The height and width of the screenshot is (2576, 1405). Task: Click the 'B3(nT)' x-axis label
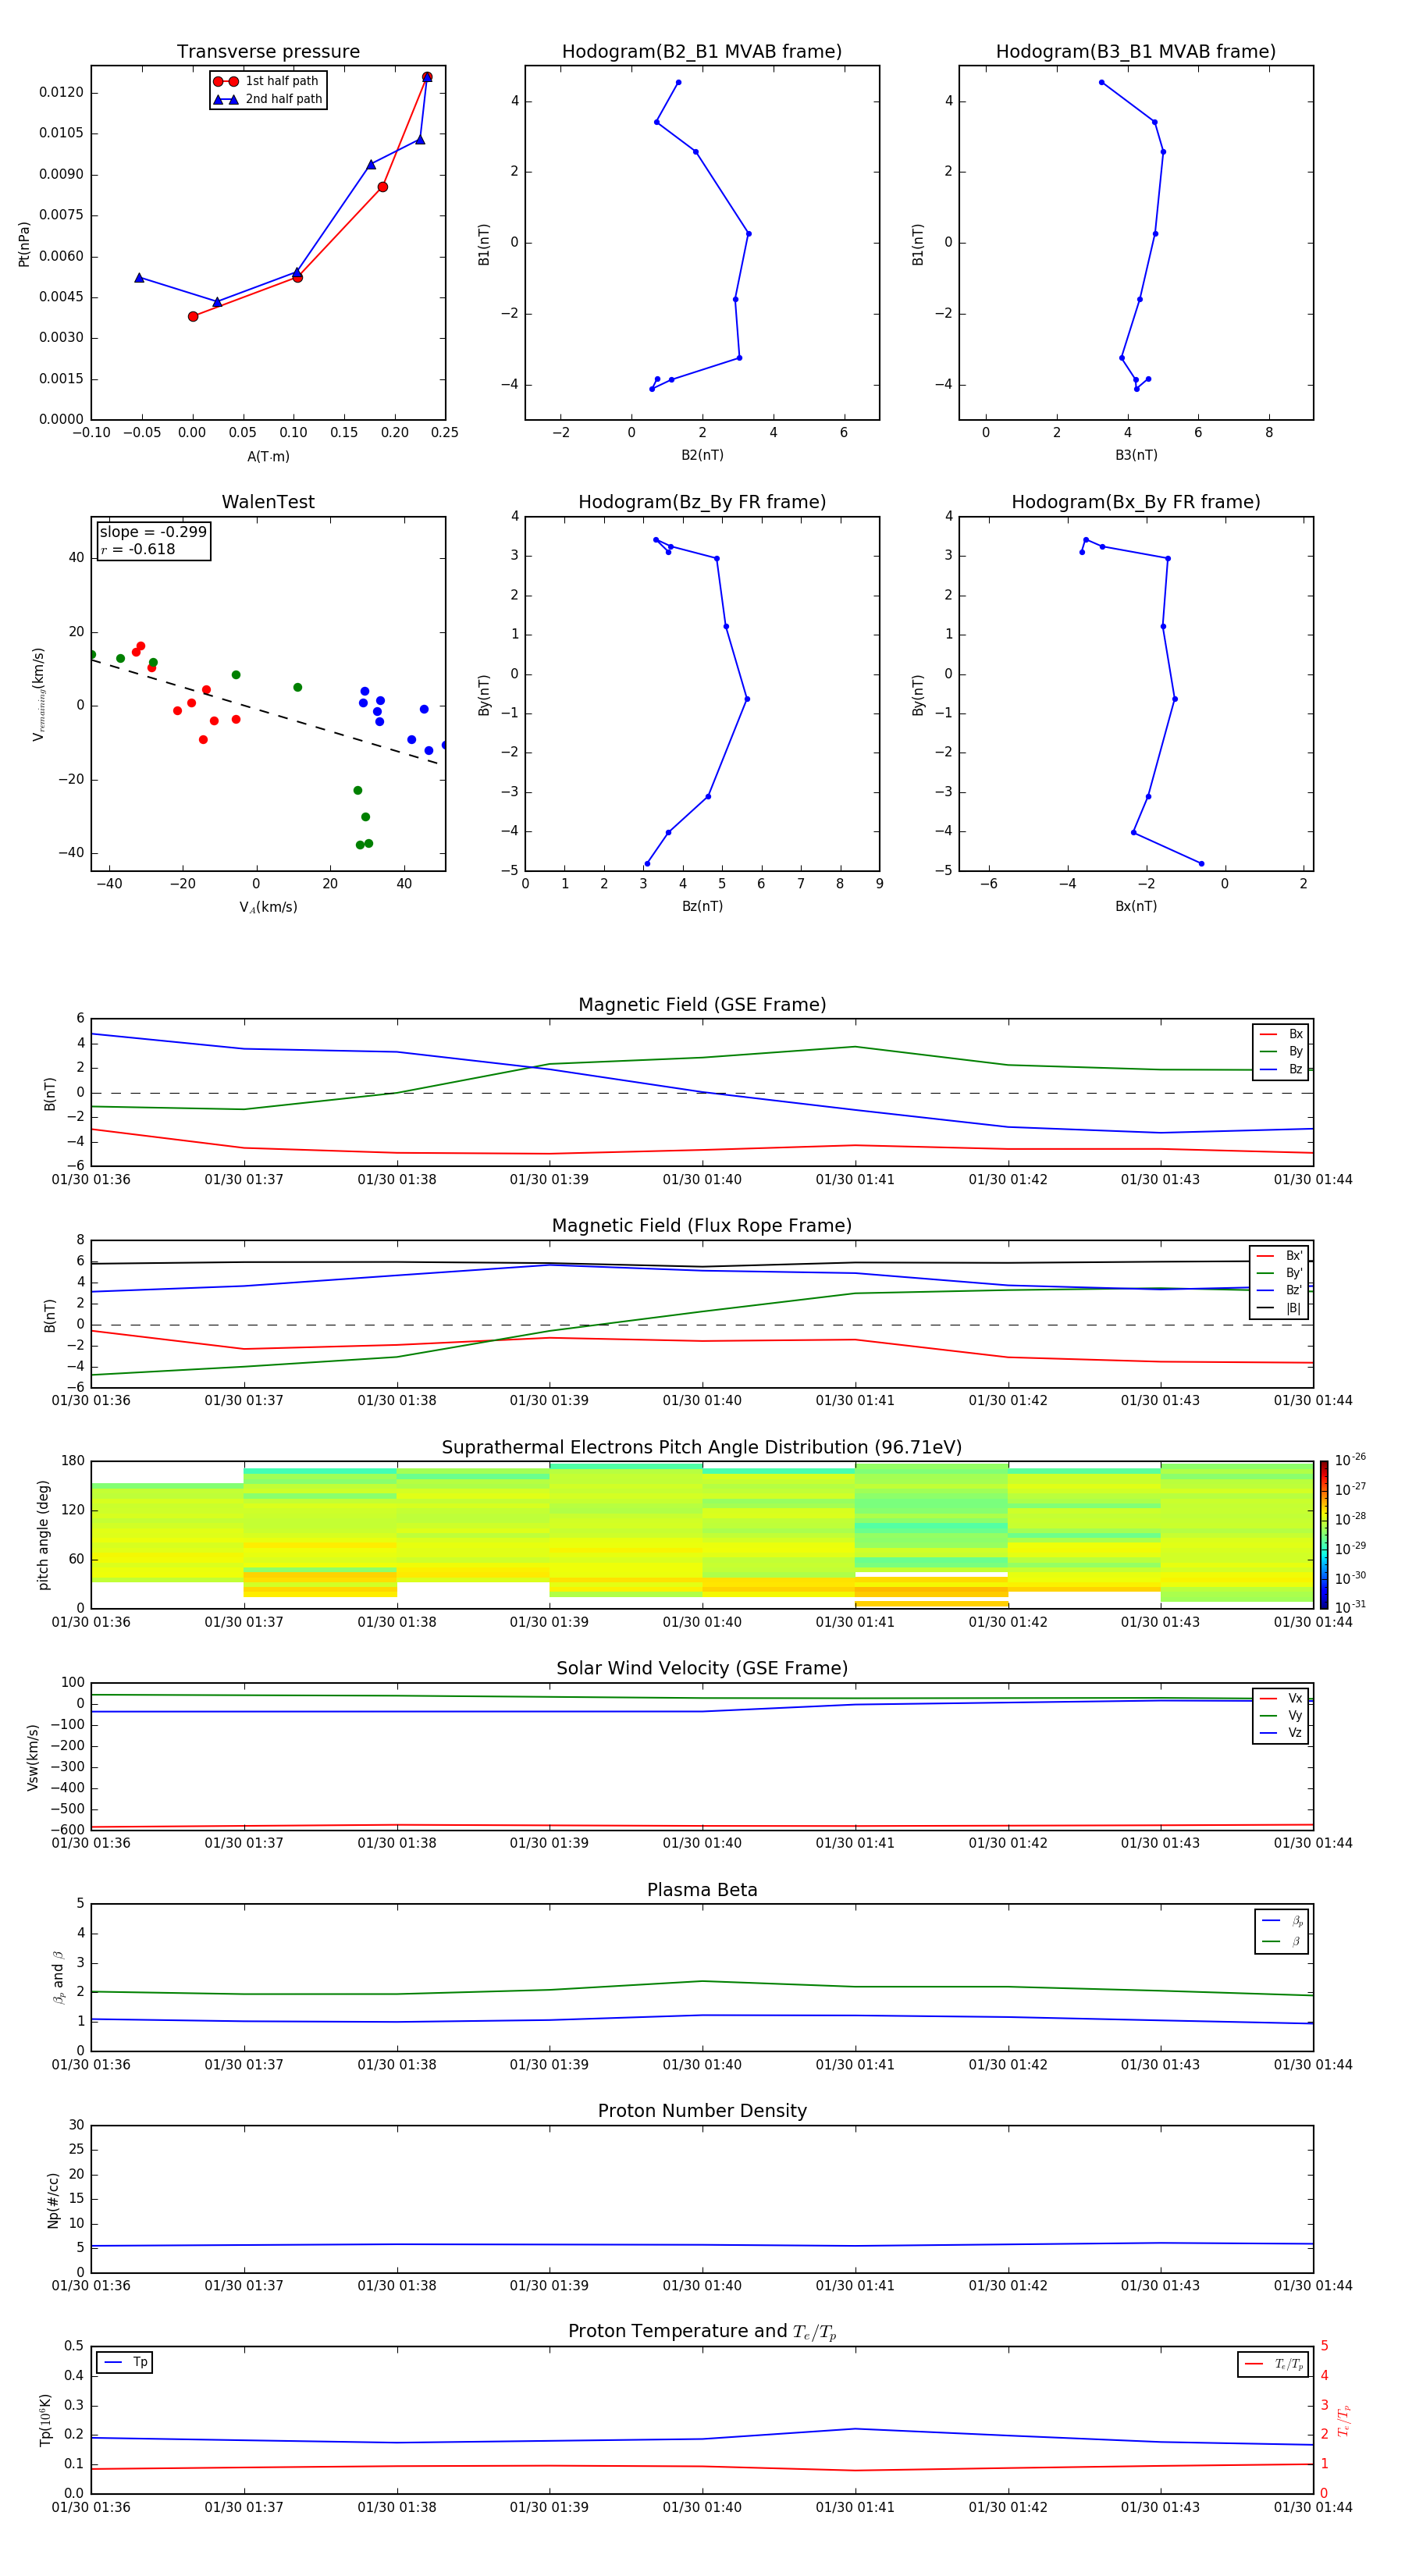click(1136, 455)
